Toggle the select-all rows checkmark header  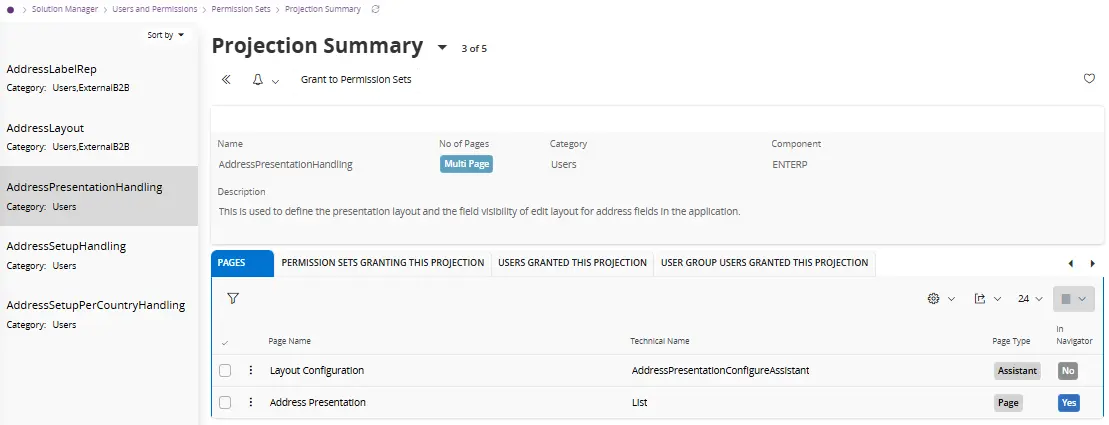pos(225,343)
